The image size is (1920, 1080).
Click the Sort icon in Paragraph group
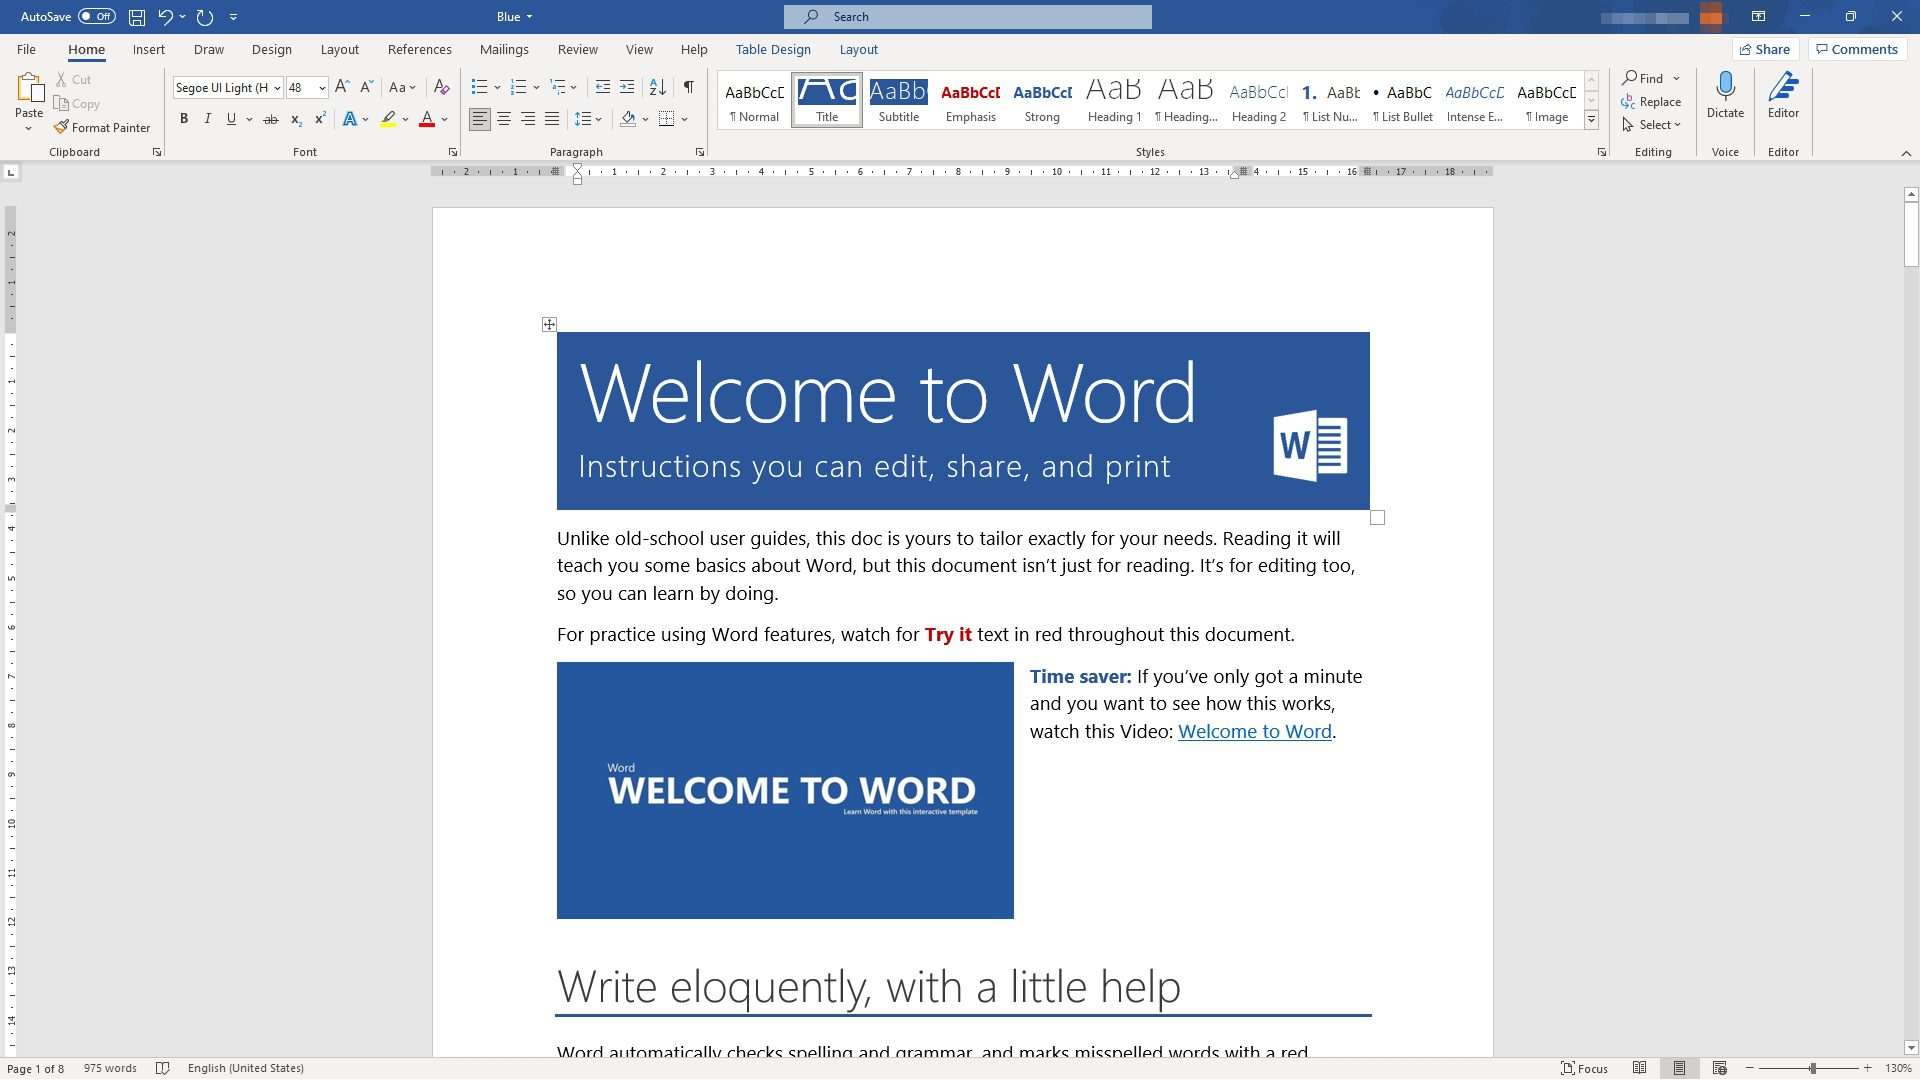(x=657, y=88)
